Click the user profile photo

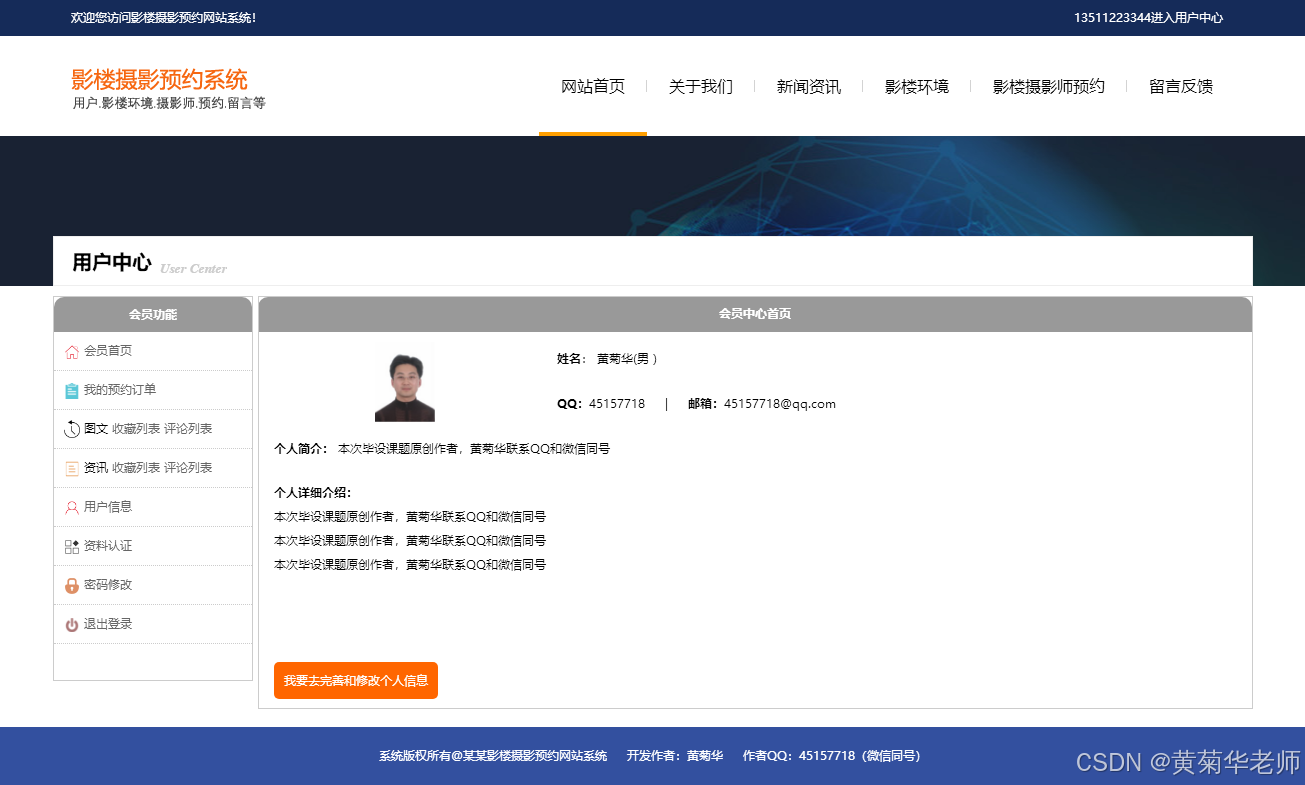[404, 384]
